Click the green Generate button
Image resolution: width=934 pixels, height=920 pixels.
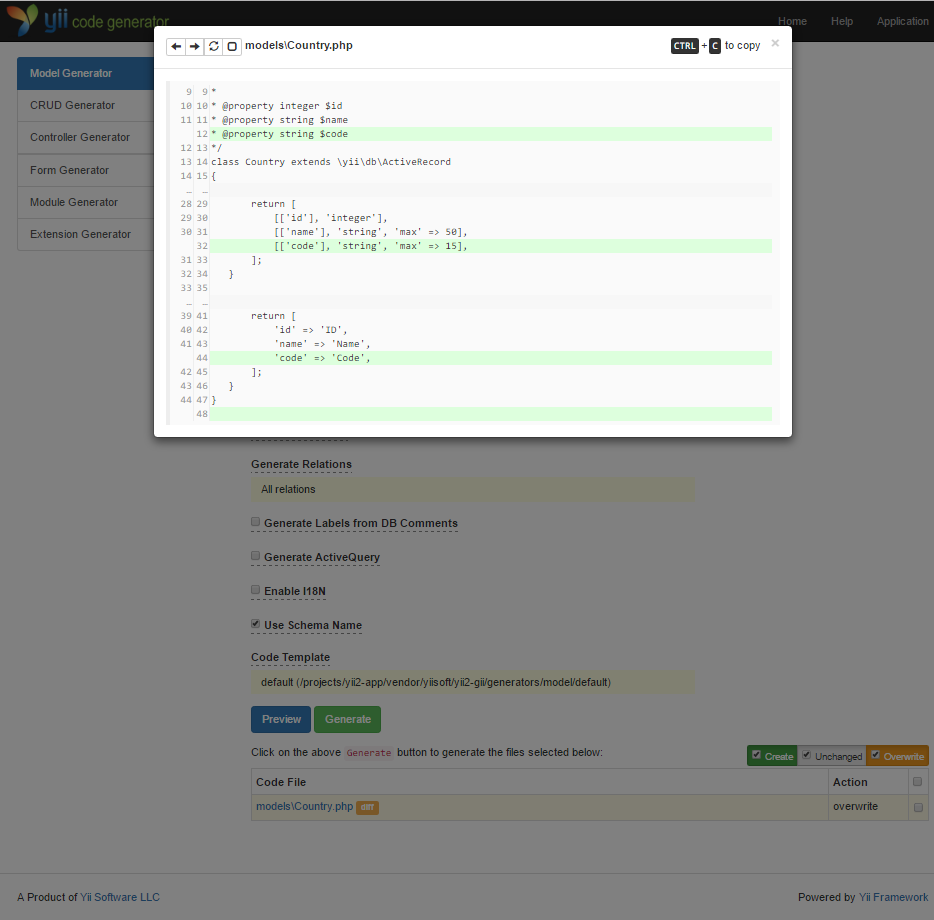348,719
